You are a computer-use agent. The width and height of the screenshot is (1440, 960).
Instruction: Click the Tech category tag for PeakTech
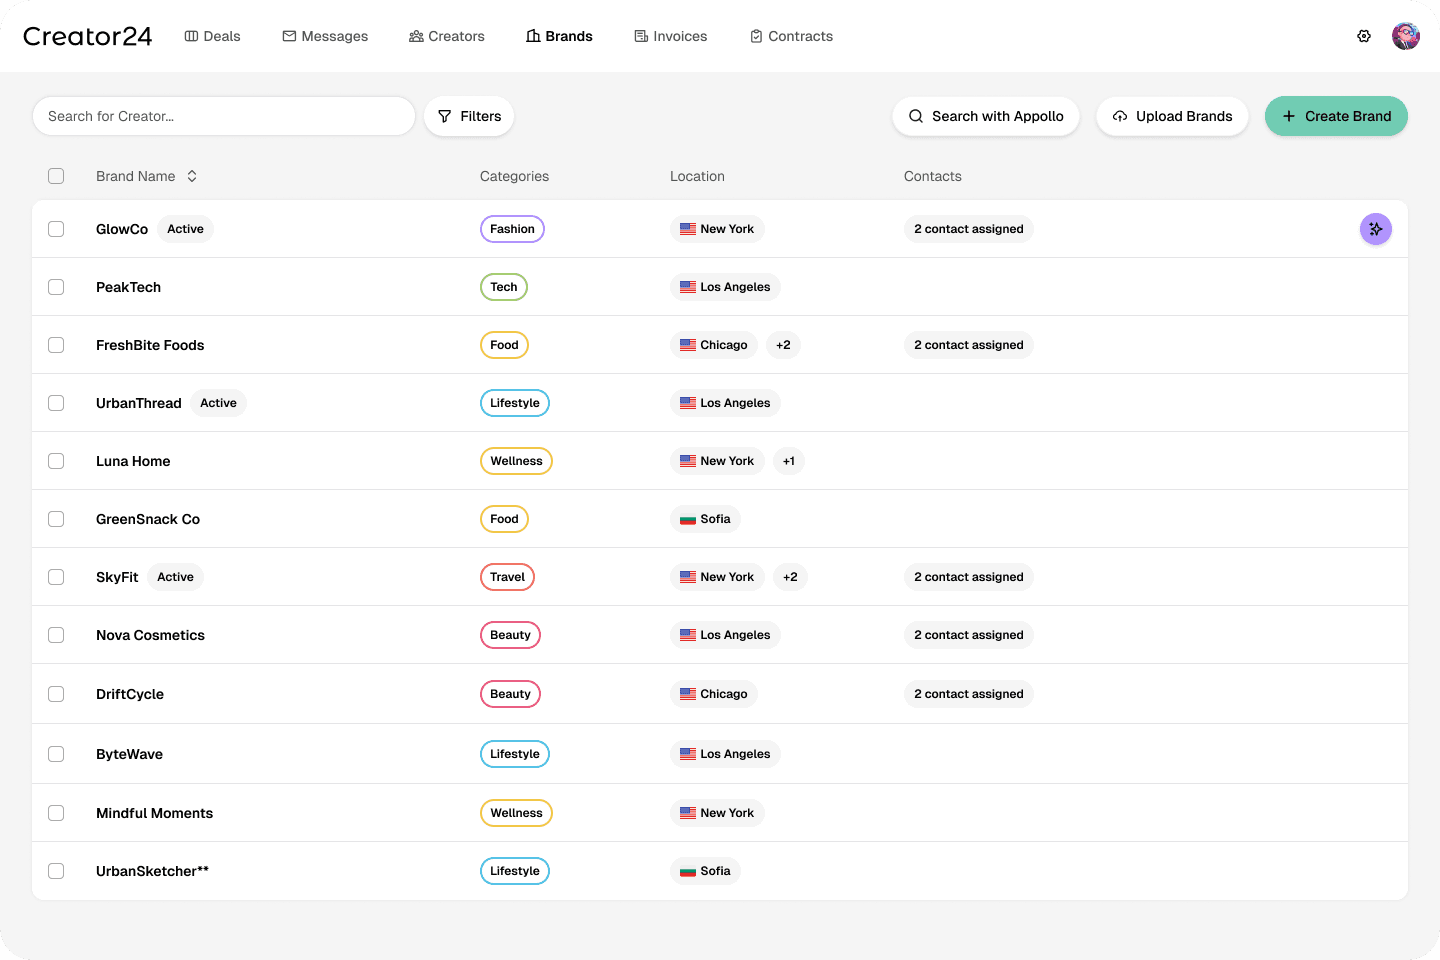pos(504,287)
